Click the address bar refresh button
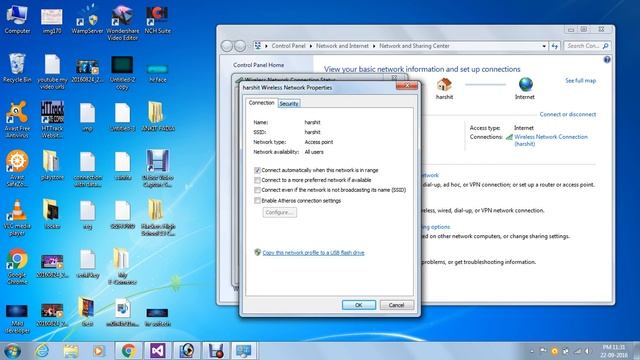This screenshot has width=640, height=360. click(x=555, y=46)
